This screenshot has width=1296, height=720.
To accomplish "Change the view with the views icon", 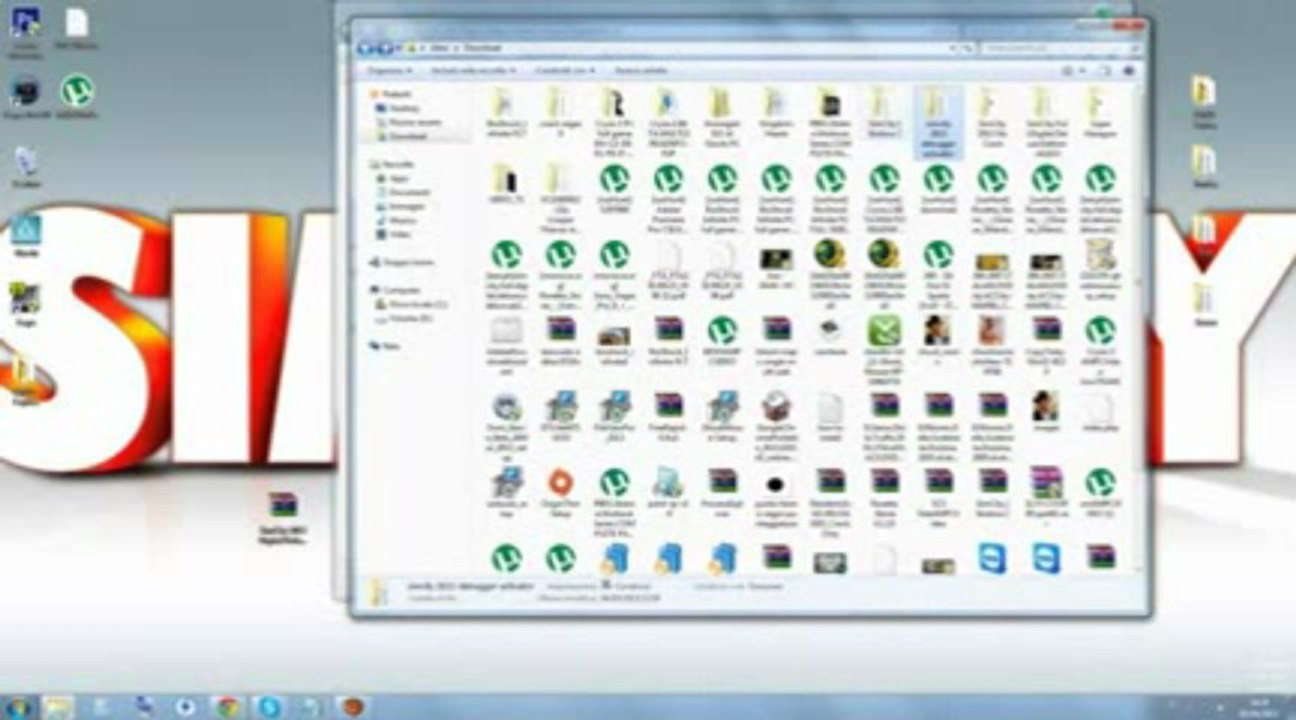I will click(x=1069, y=71).
